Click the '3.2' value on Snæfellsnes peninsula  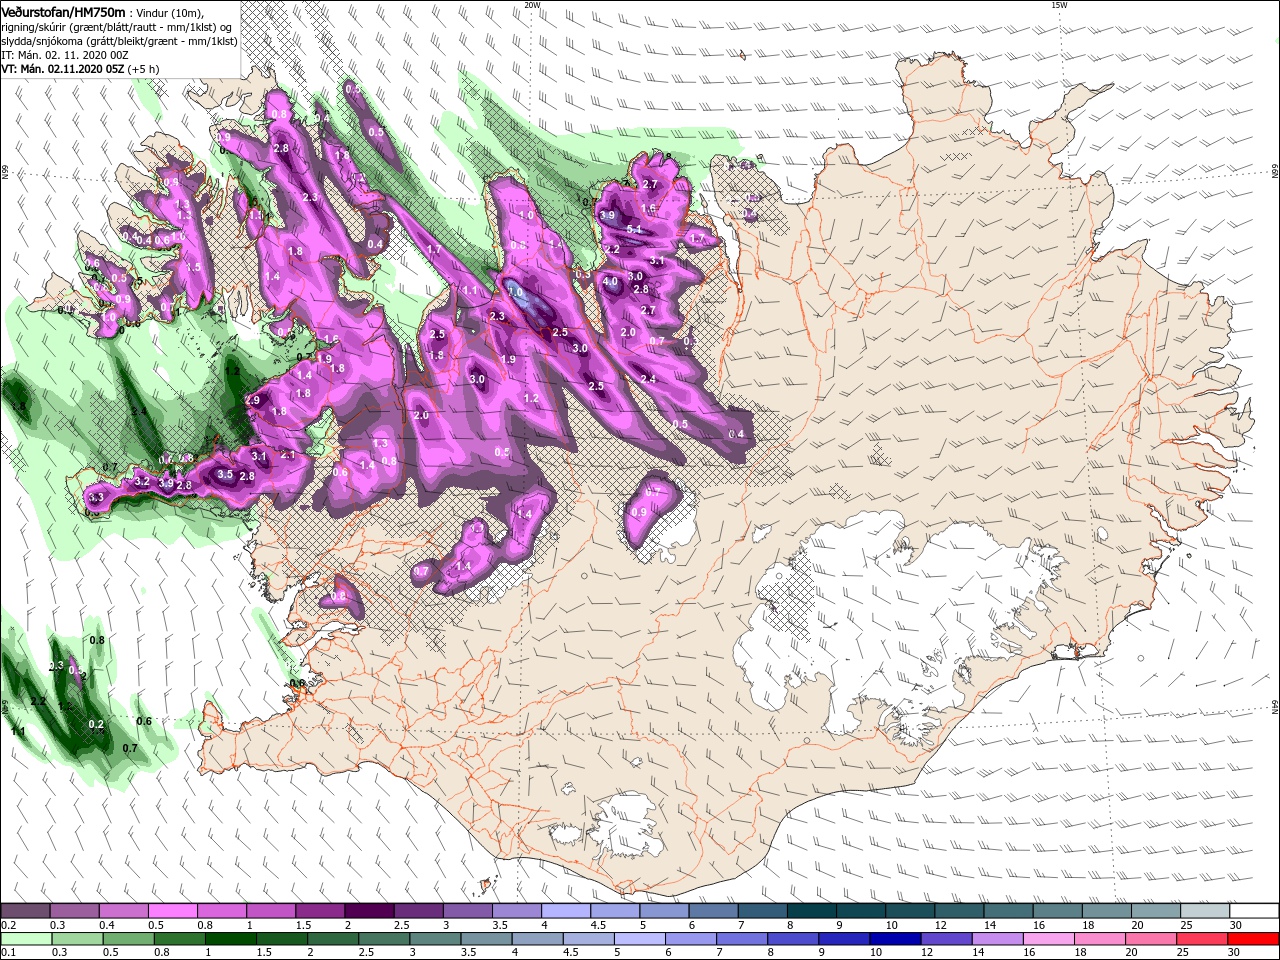142,481
